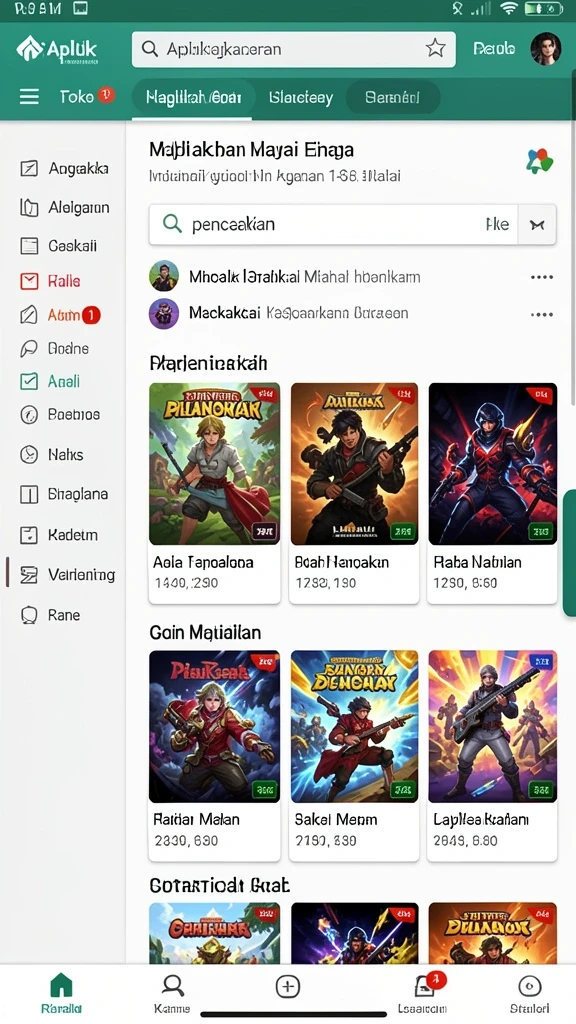Open the hamburger menu beside Toko
576x1024 pixels.
point(29,97)
